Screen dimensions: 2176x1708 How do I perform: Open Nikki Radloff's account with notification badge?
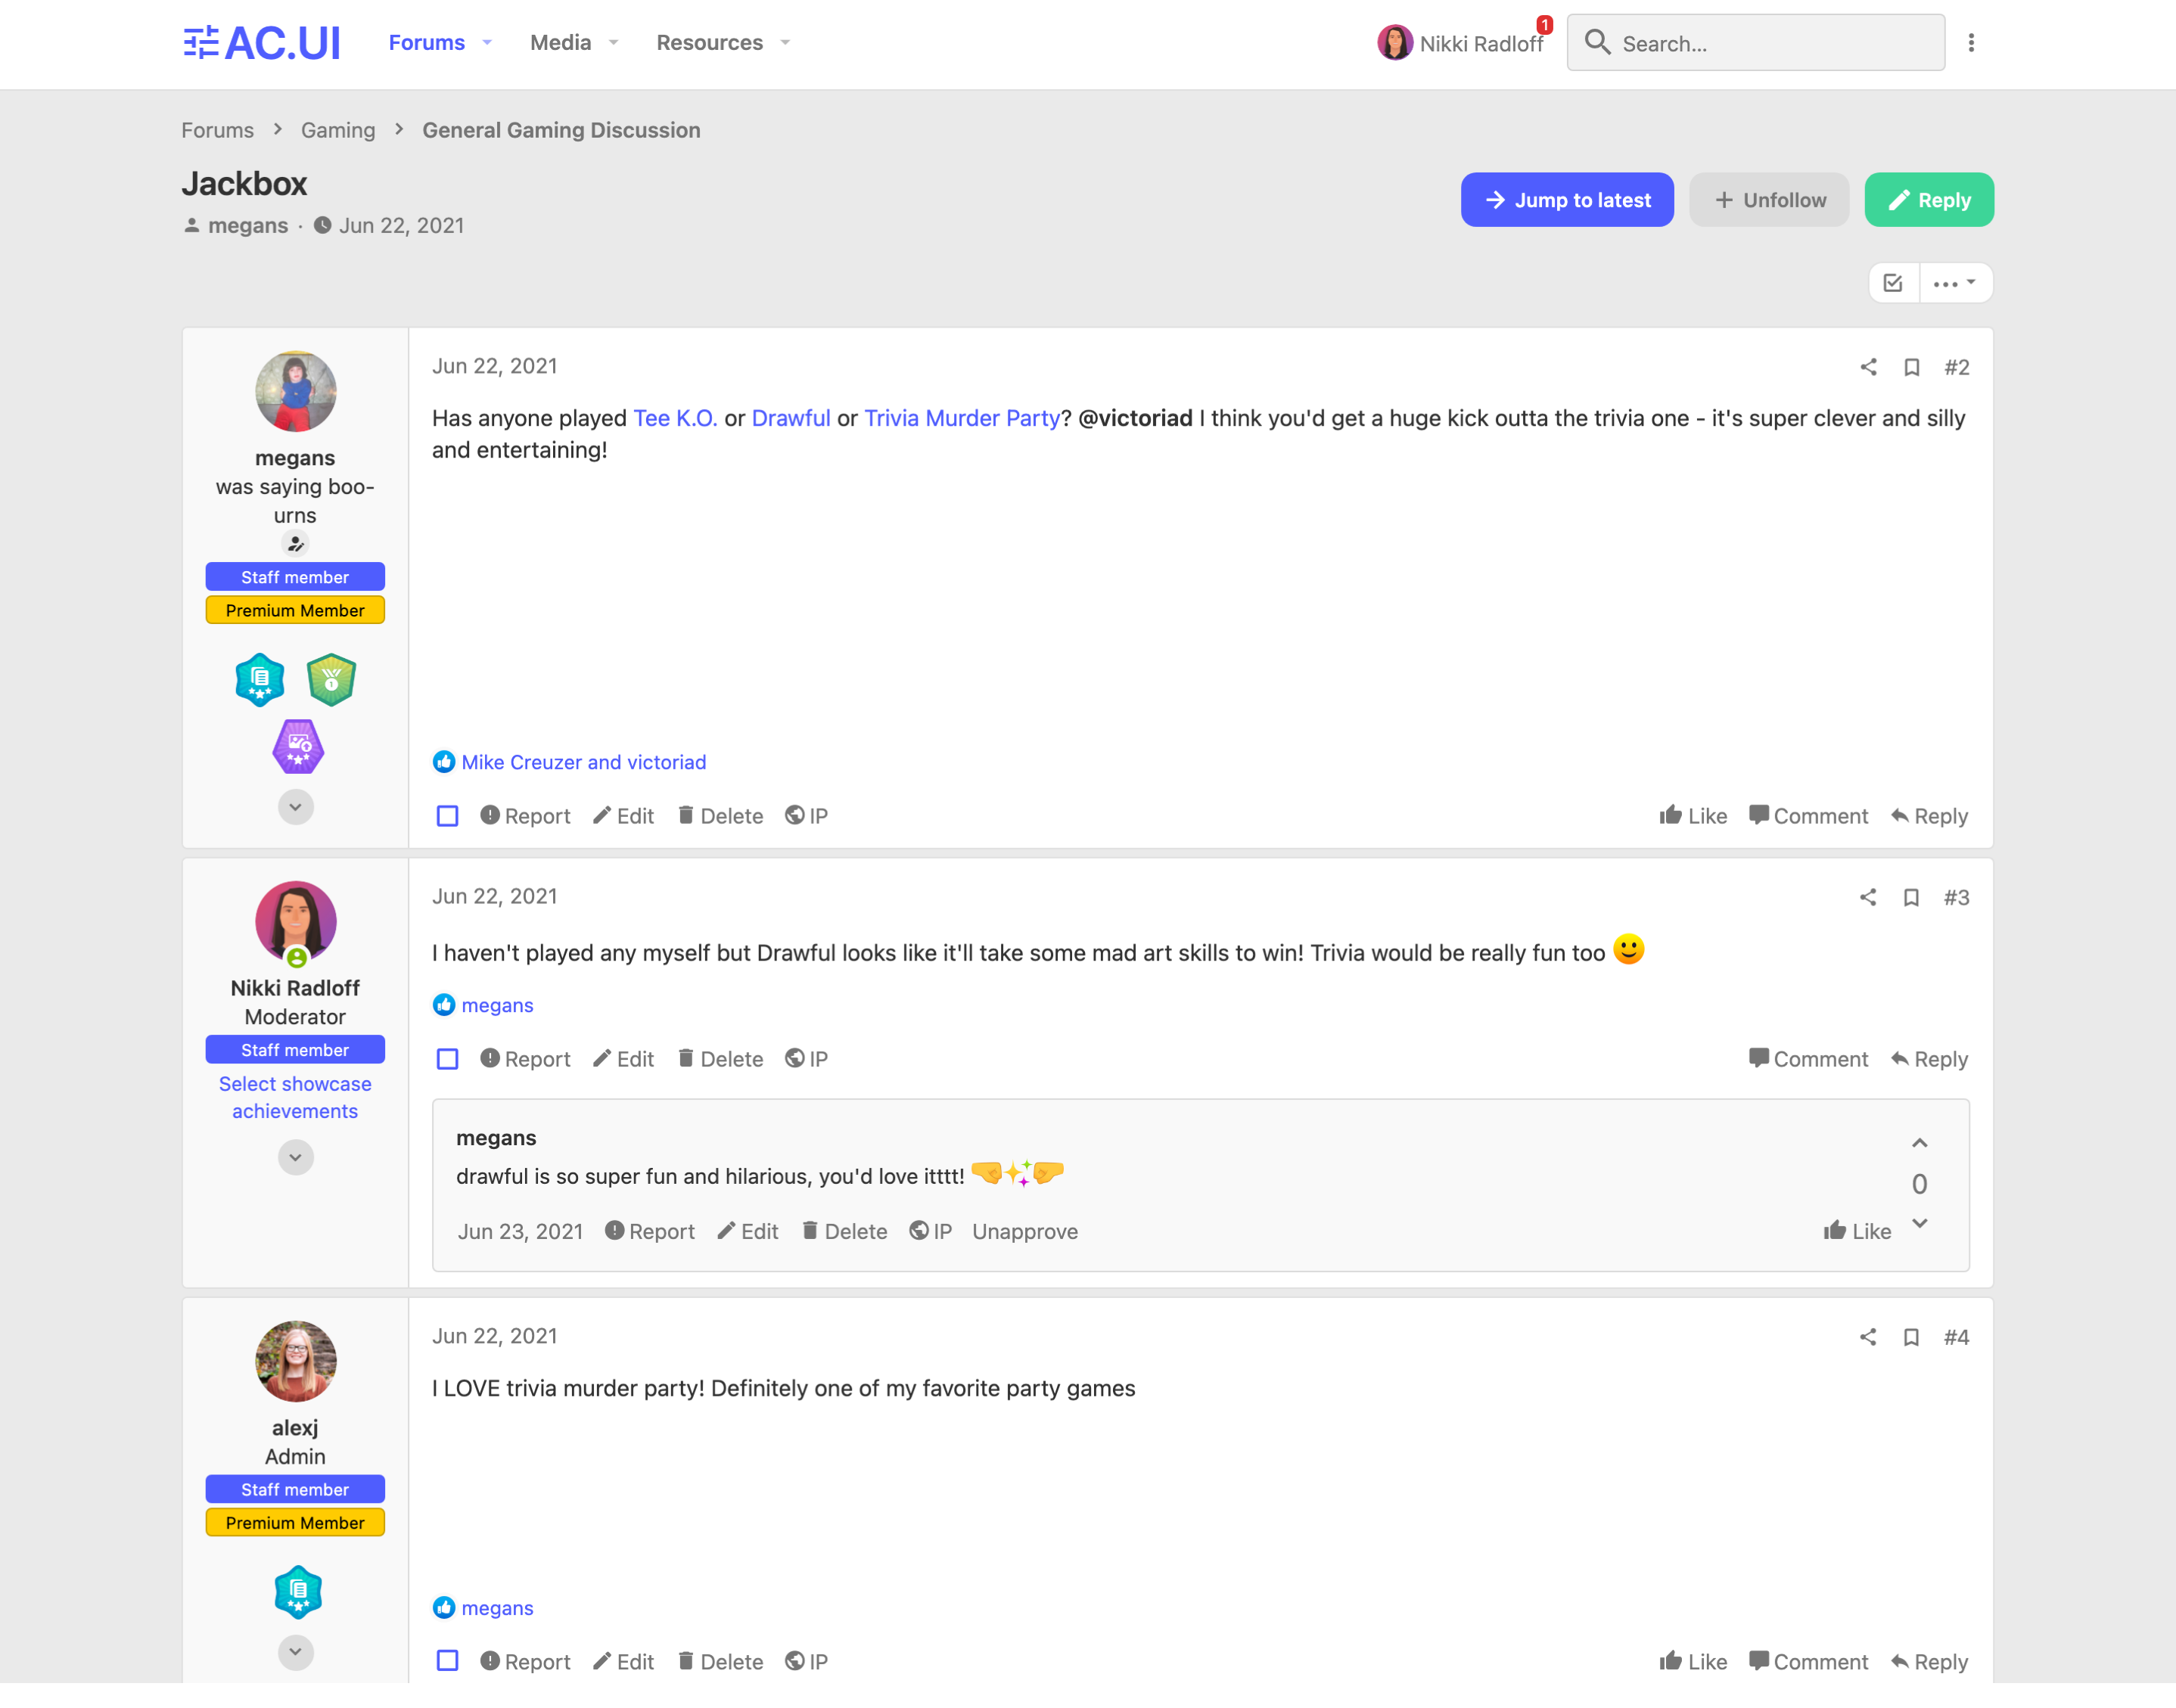pyautogui.click(x=1463, y=43)
